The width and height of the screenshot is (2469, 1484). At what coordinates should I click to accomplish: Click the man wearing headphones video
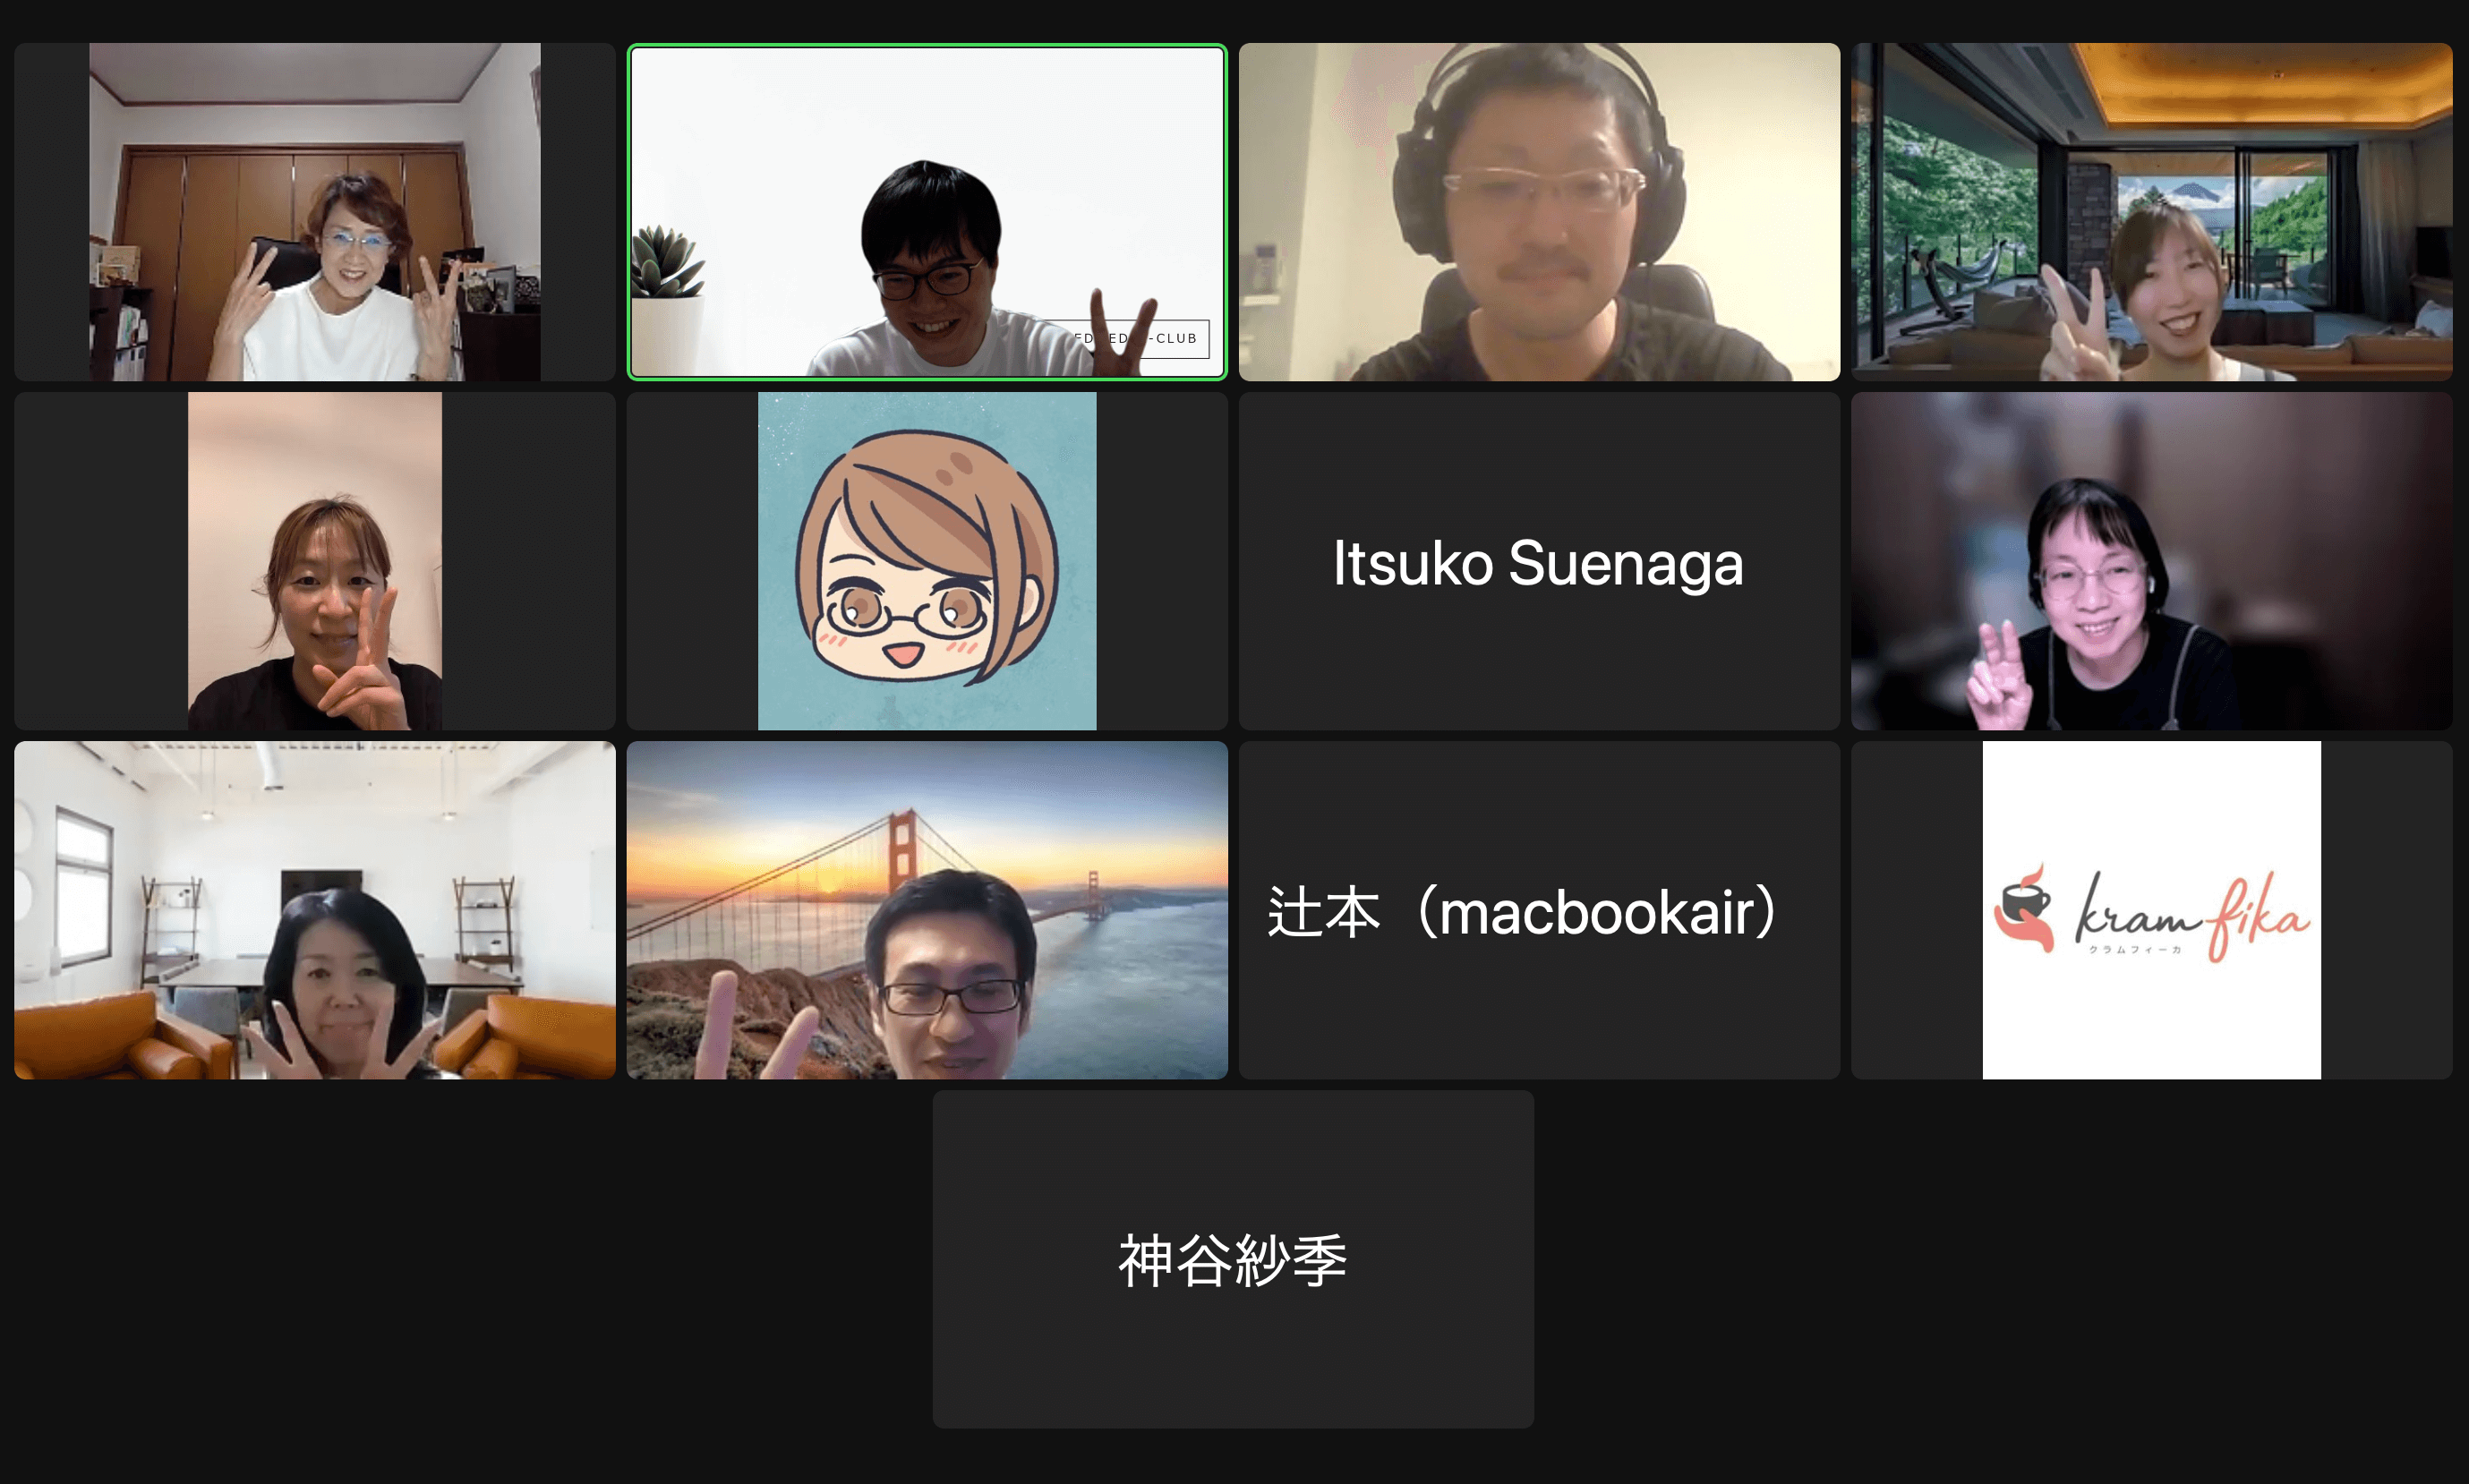1539,212
